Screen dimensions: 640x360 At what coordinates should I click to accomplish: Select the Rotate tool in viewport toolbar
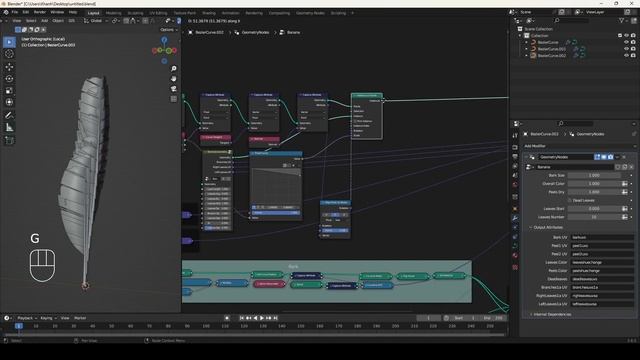click(x=9, y=79)
